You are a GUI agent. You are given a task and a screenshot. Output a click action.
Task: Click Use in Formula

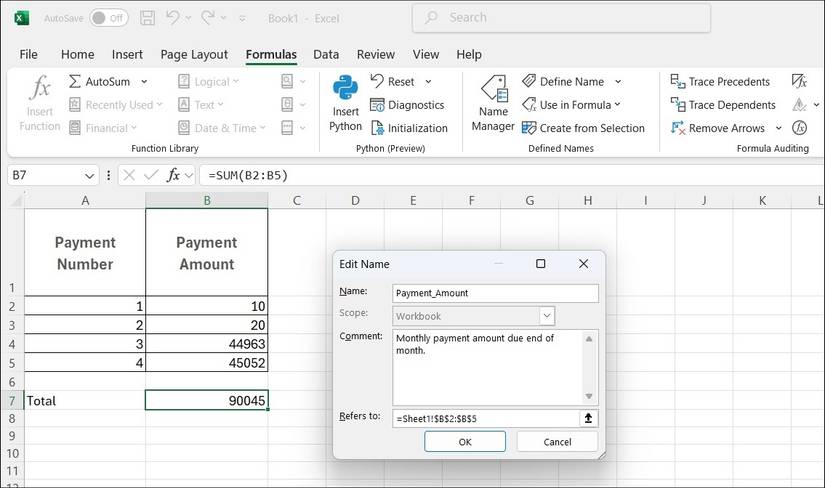[x=571, y=105]
